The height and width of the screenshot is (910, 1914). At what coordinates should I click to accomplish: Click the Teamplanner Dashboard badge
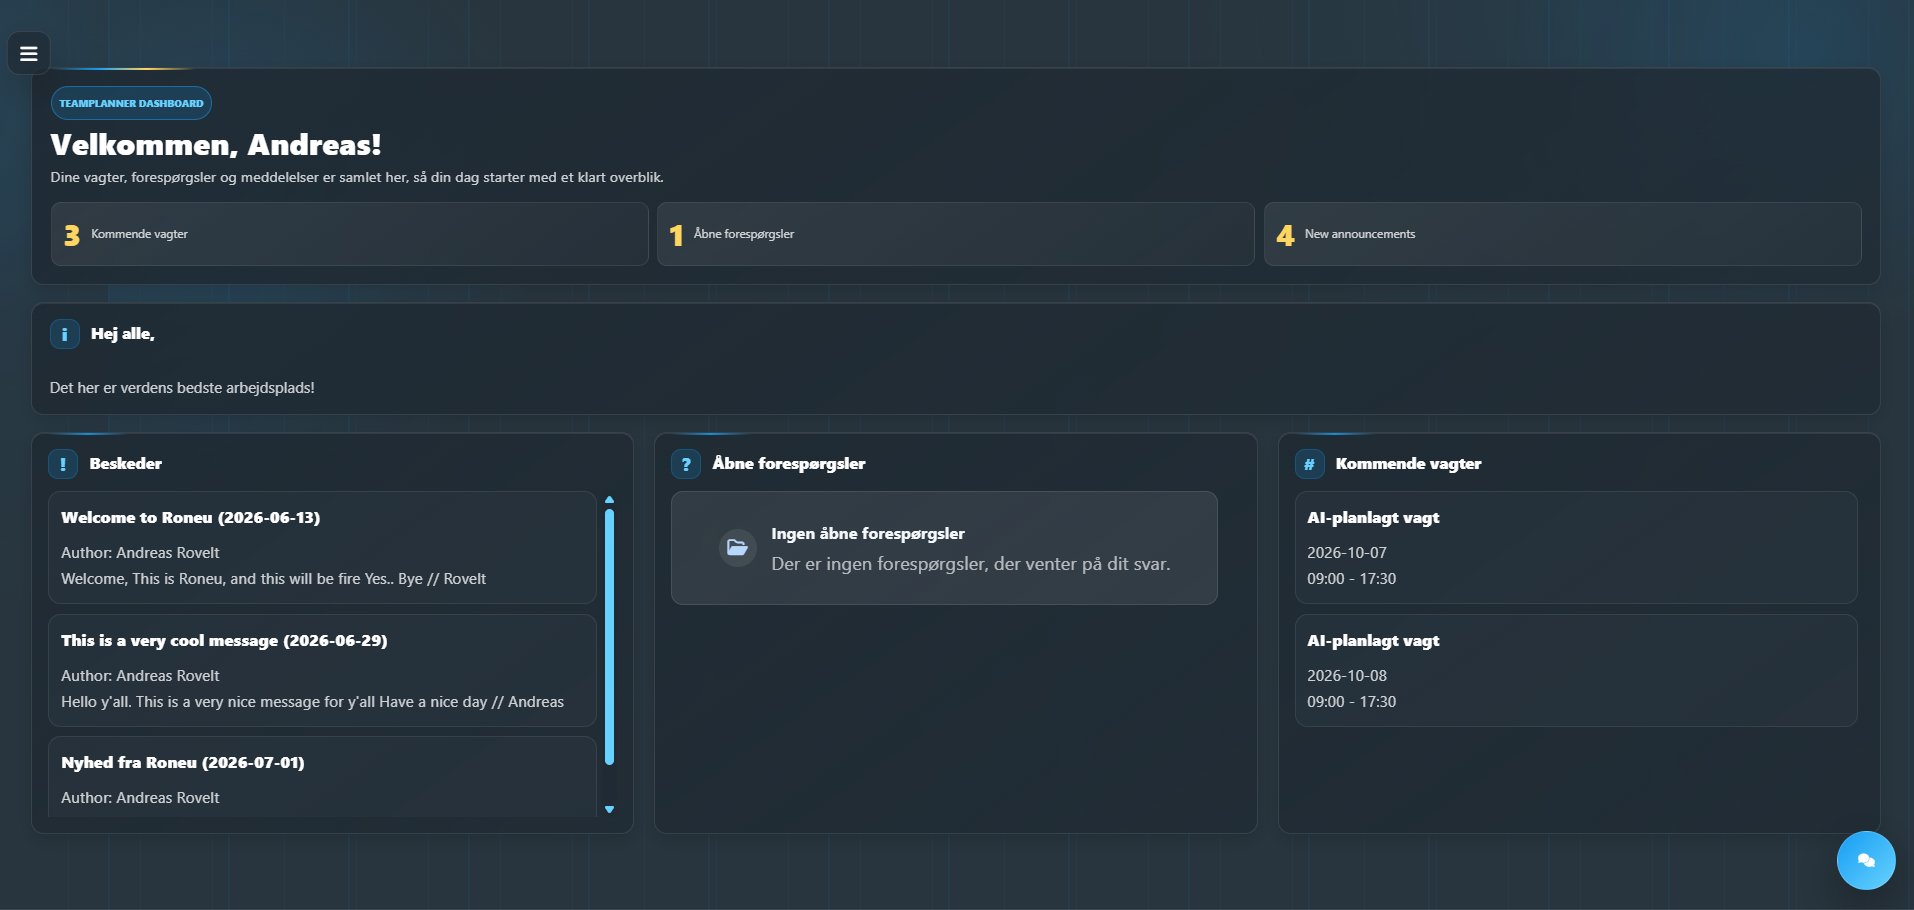click(131, 103)
